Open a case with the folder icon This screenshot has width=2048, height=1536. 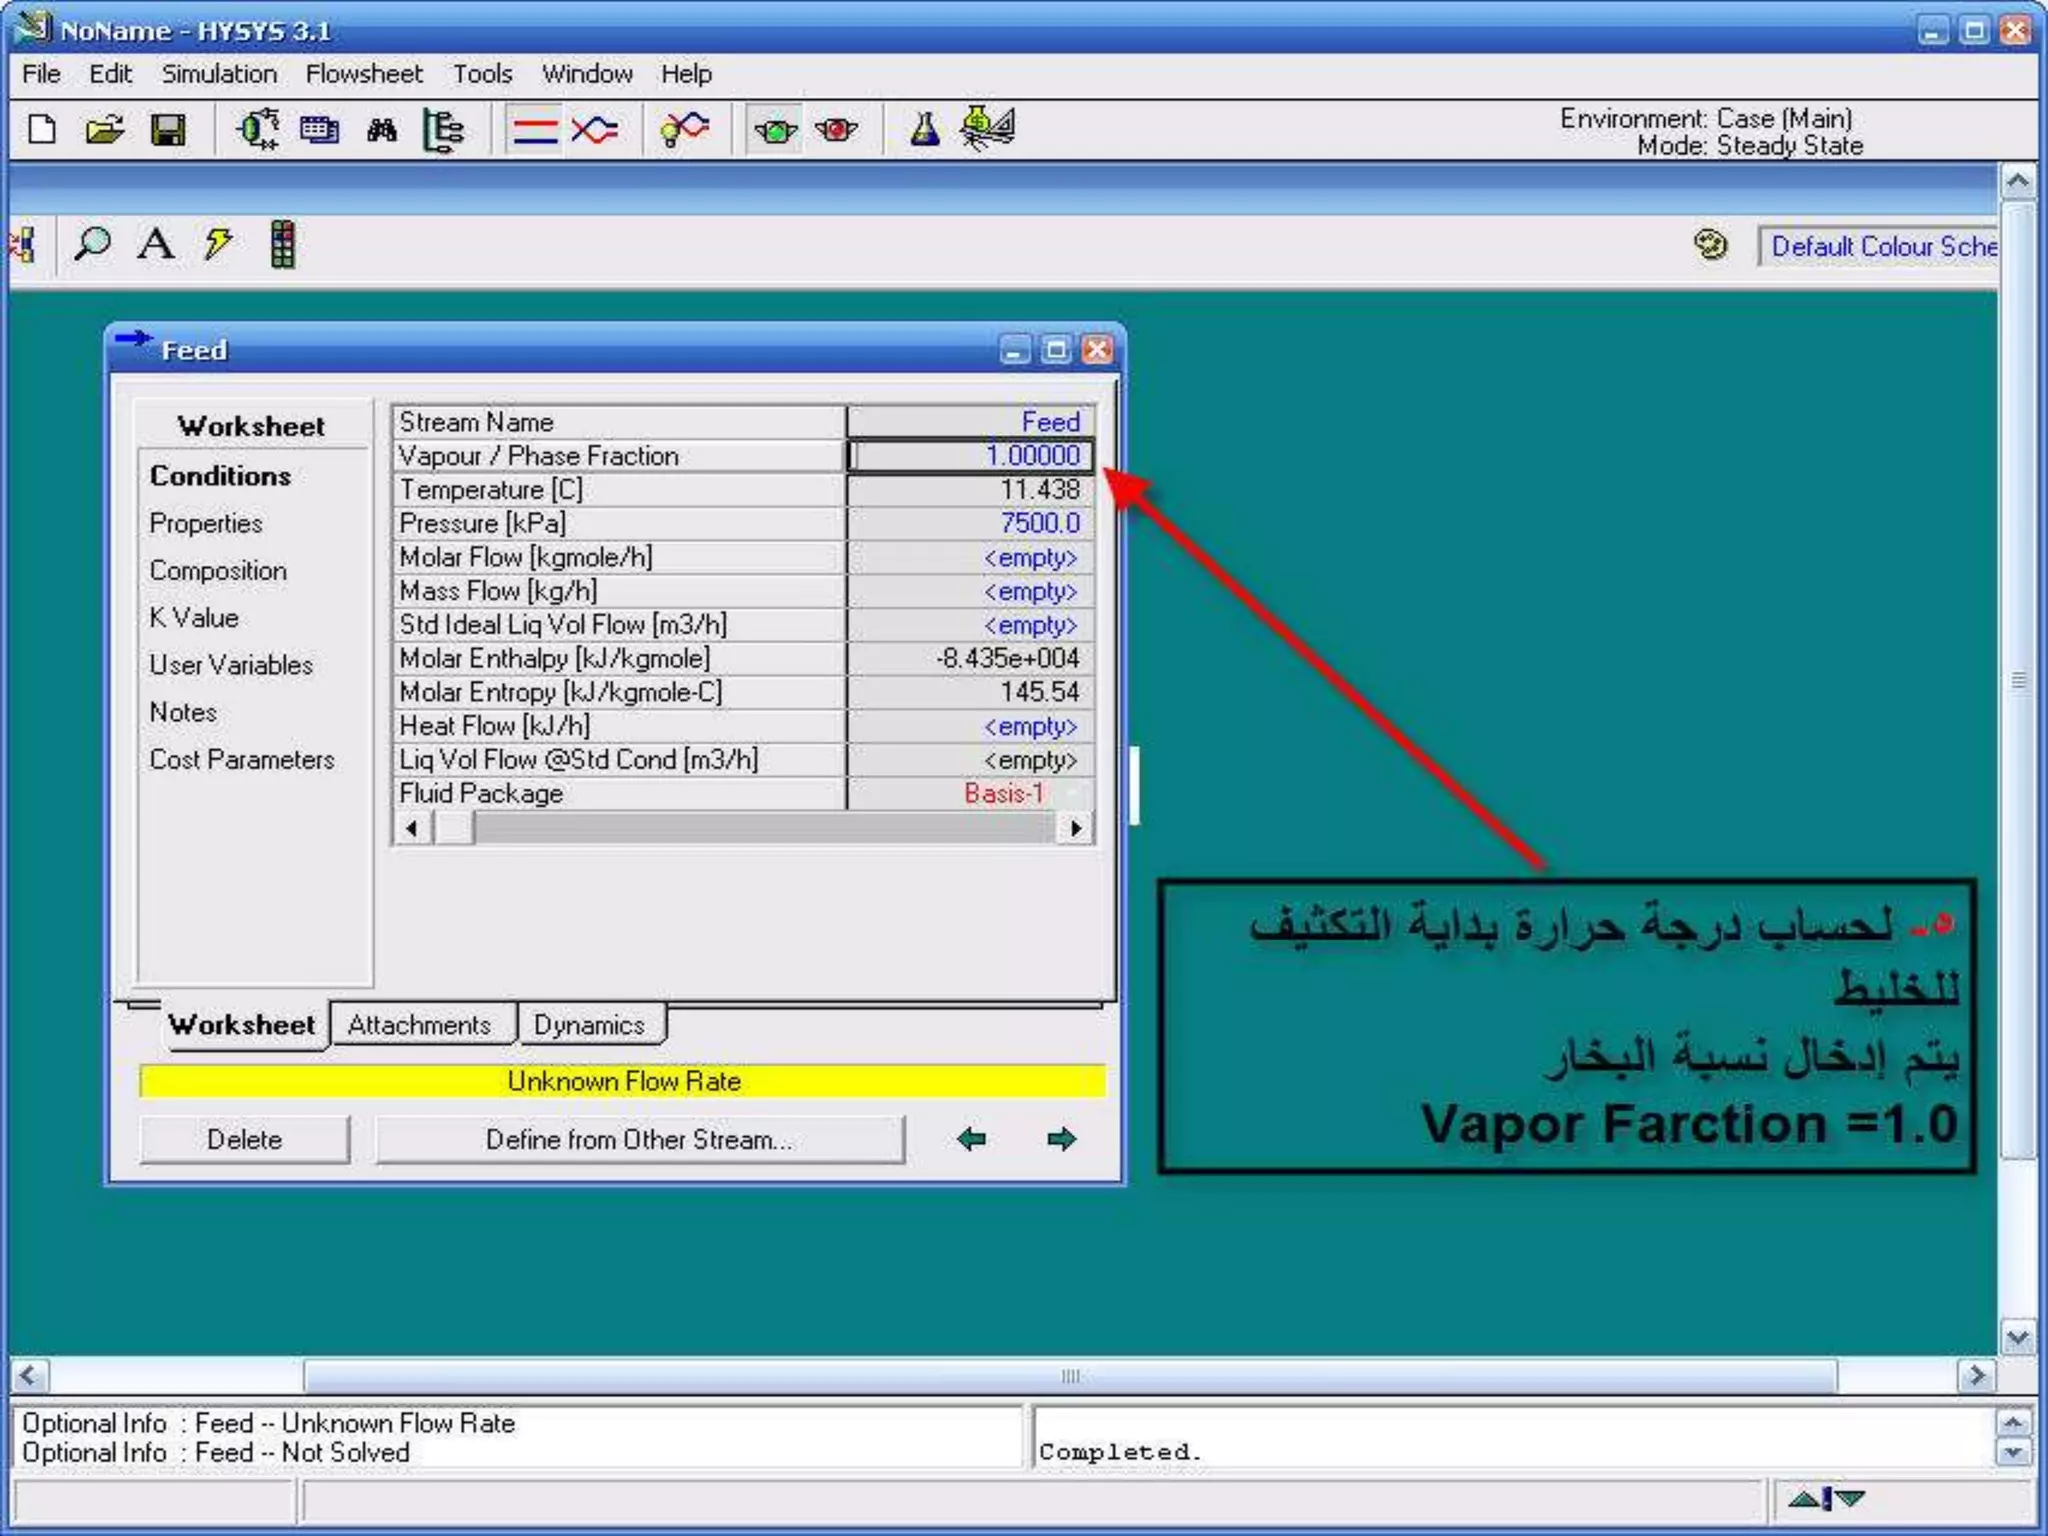(104, 129)
